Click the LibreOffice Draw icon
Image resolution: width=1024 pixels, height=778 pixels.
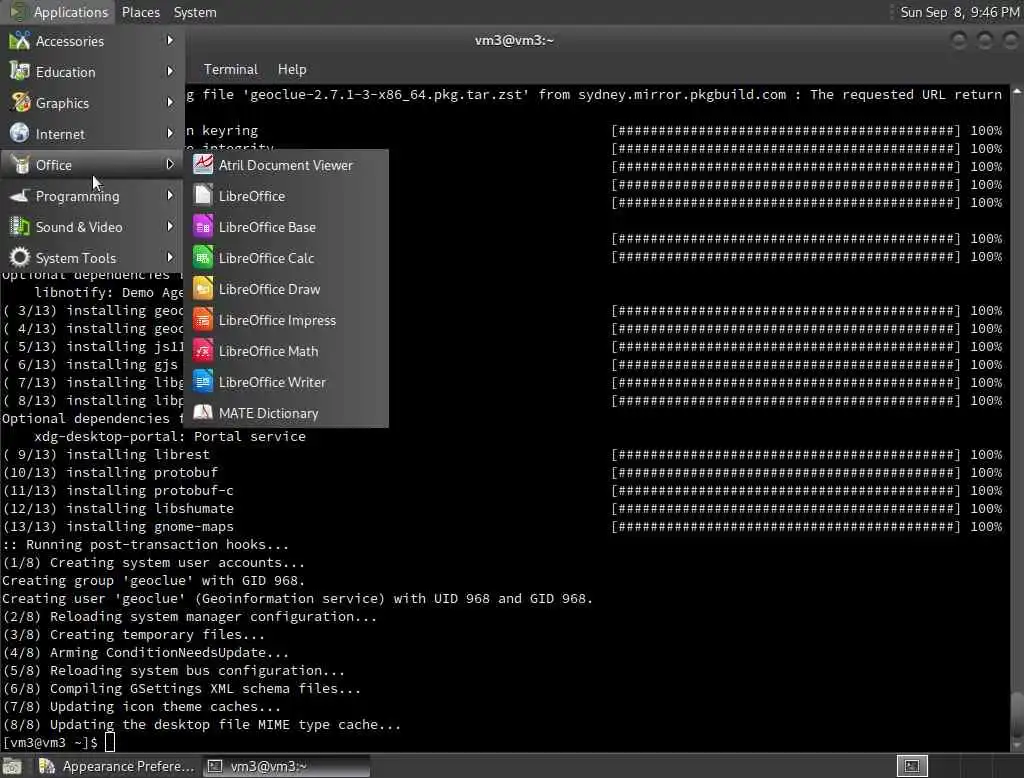tap(203, 289)
